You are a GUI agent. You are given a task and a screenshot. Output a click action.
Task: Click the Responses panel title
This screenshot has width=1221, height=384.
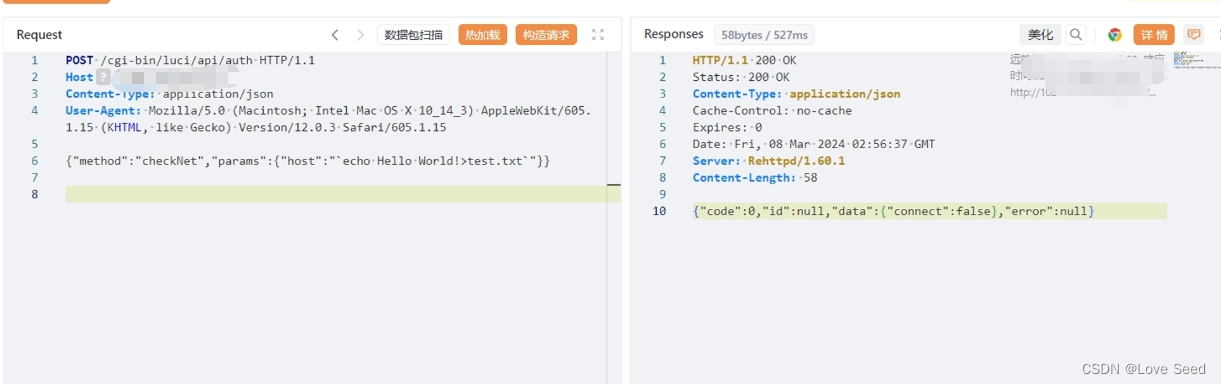click(x=674, y=34)
